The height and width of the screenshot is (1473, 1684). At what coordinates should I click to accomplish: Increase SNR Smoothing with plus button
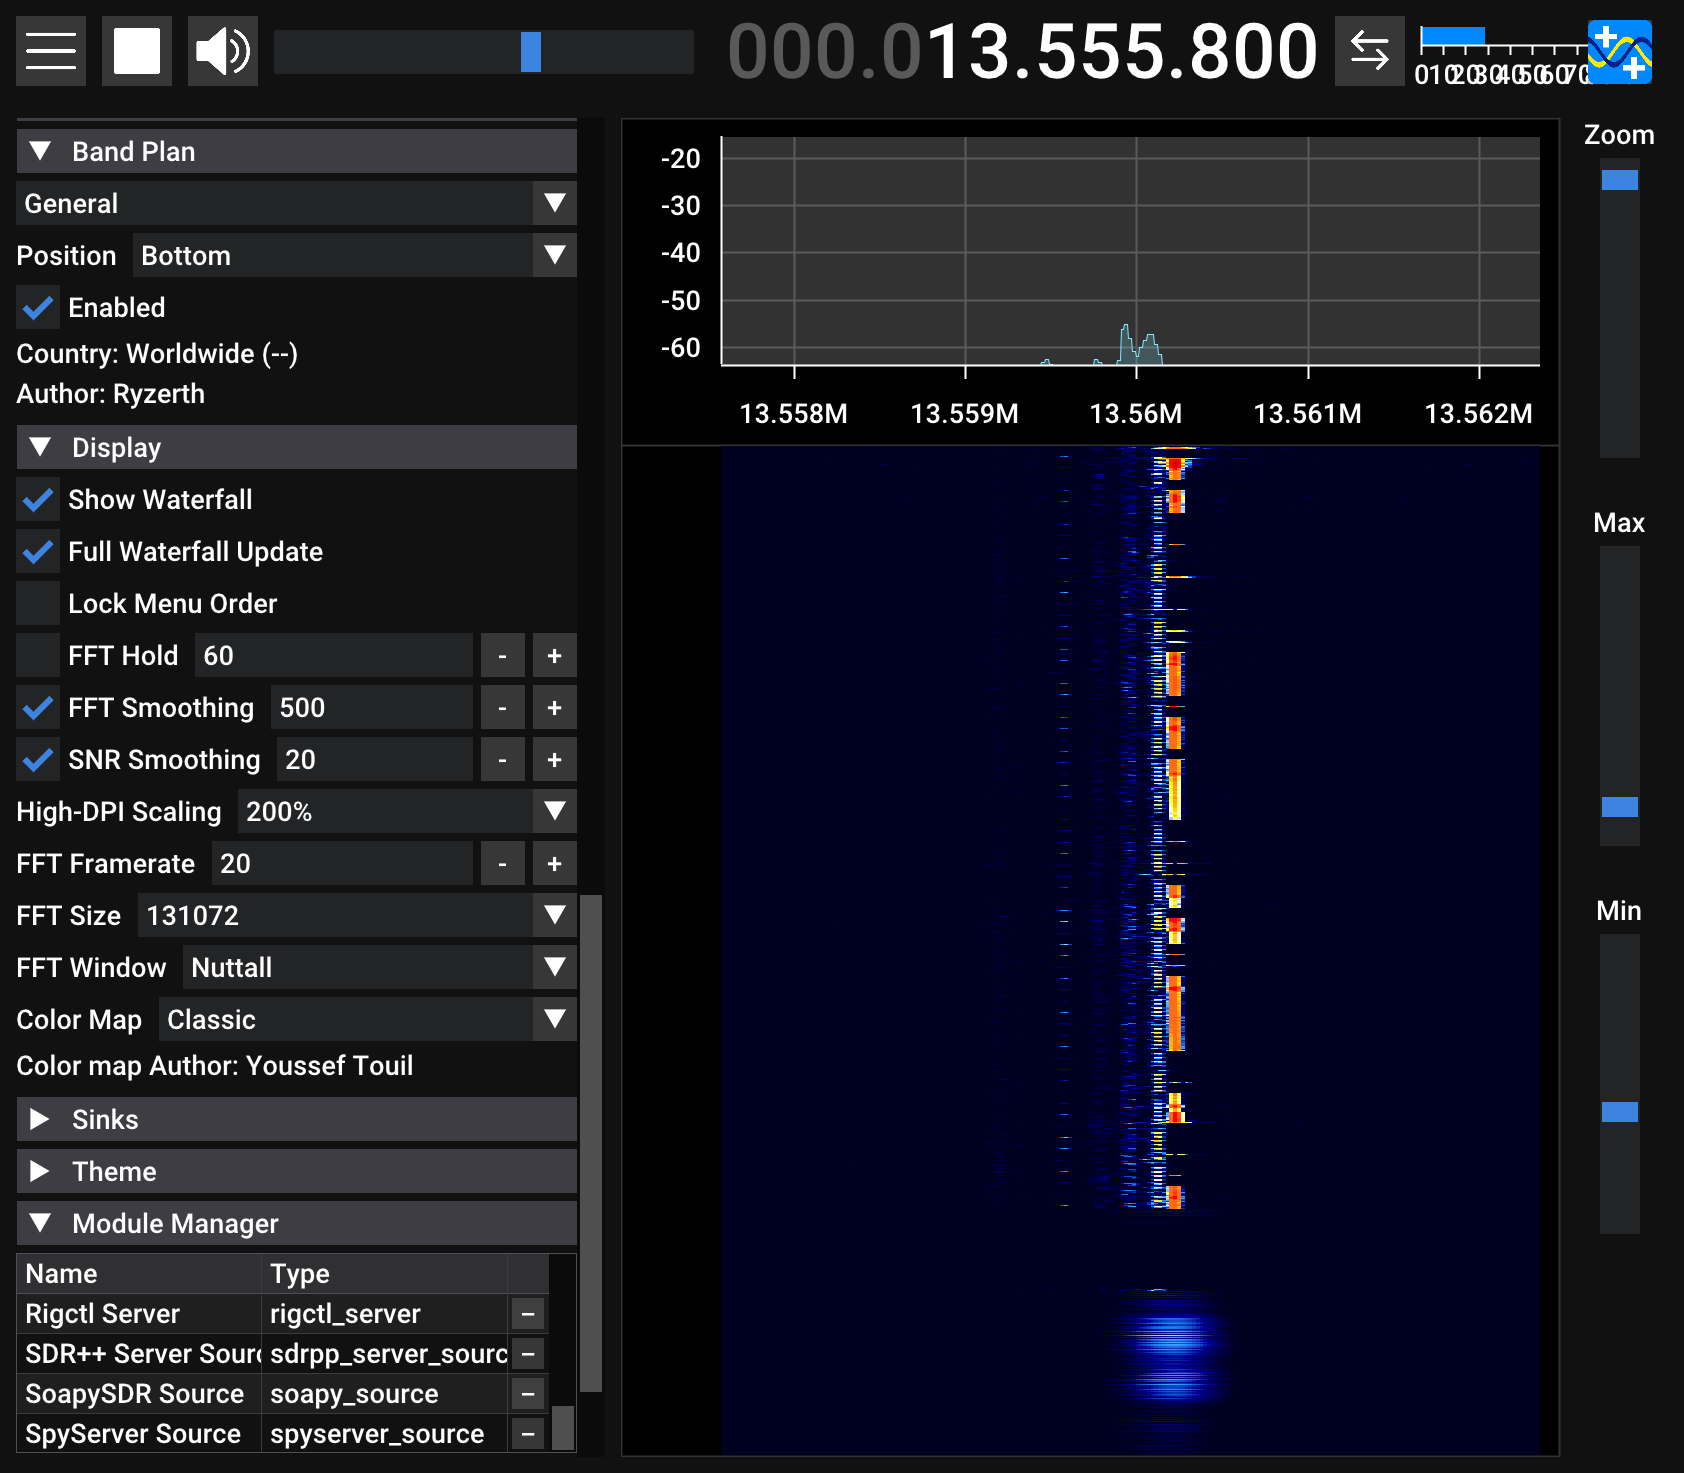(555, 759)
